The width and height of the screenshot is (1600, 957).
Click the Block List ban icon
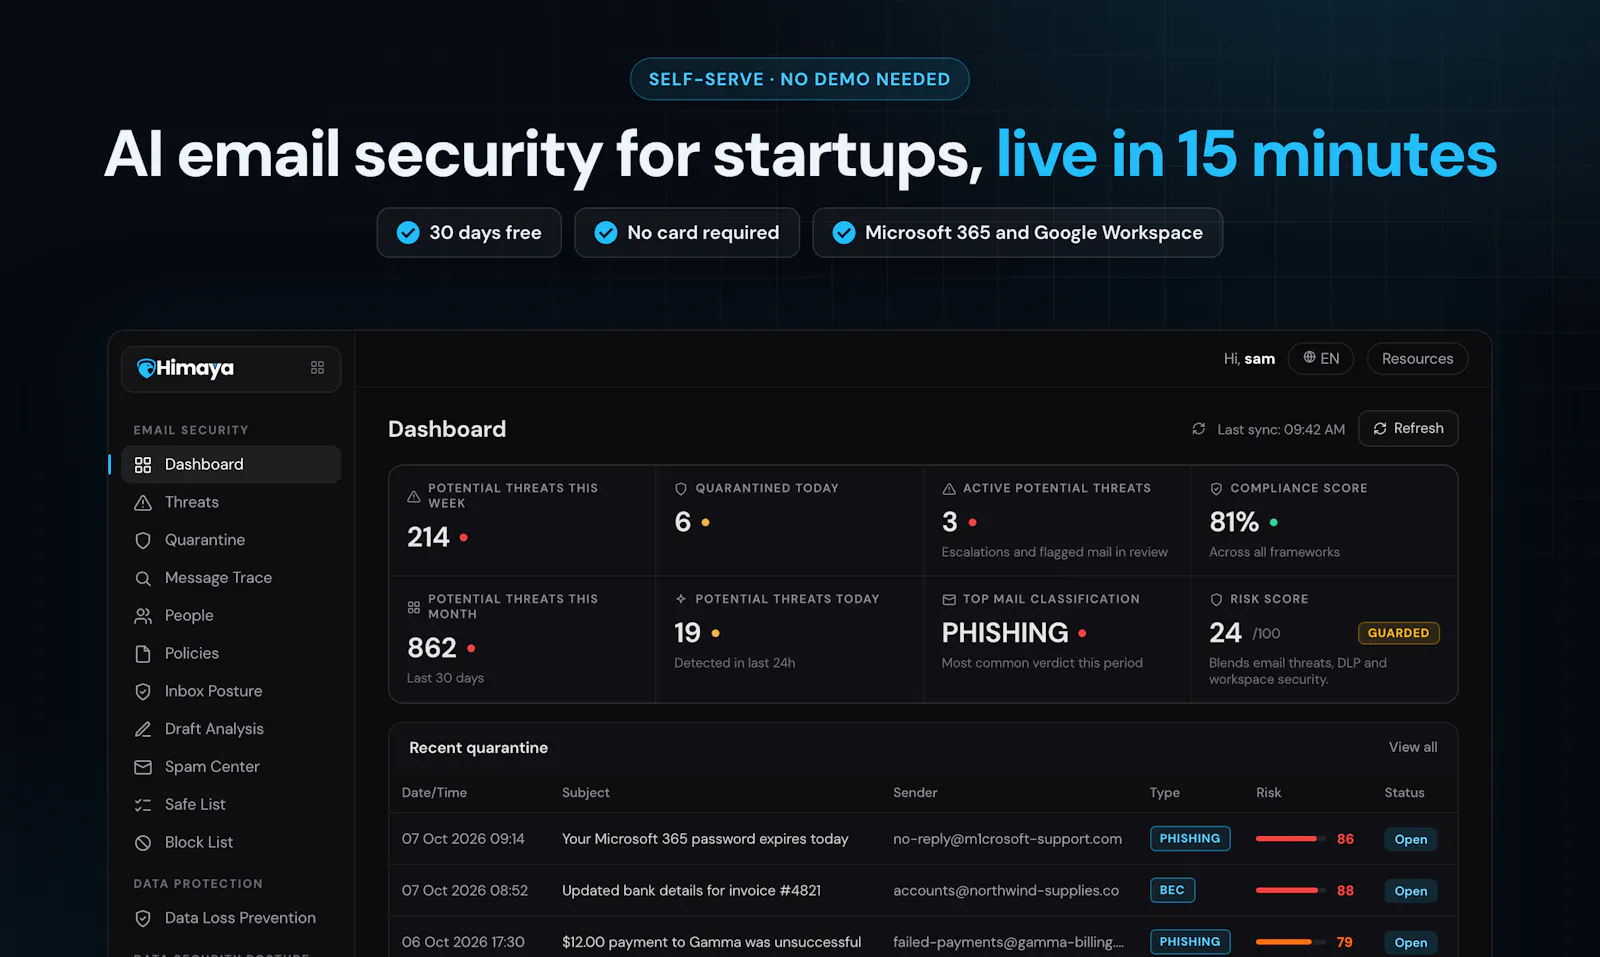click(x=143, y=843)
